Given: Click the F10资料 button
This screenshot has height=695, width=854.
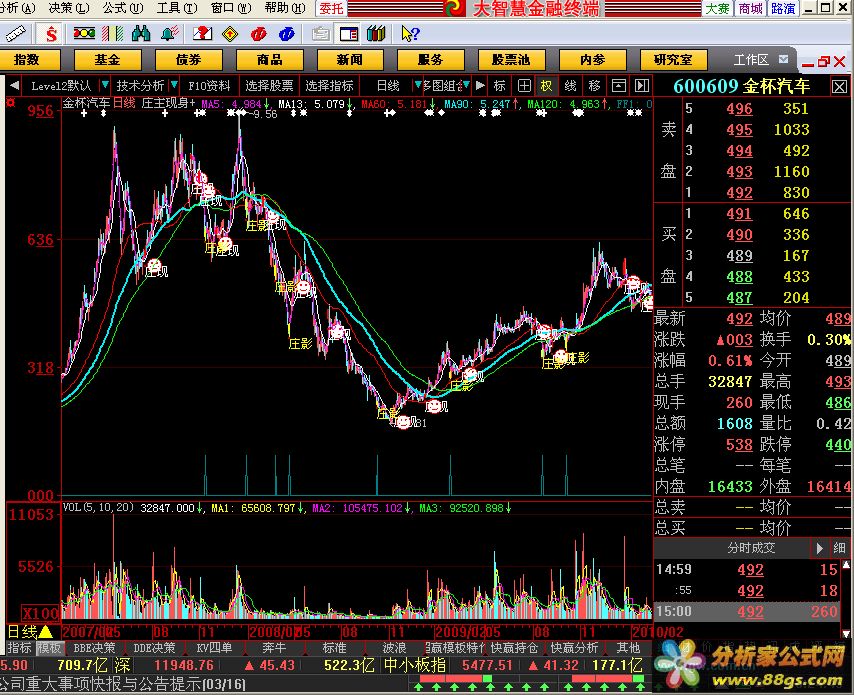Looking at the screenshot, I should (x=209, y=86).
